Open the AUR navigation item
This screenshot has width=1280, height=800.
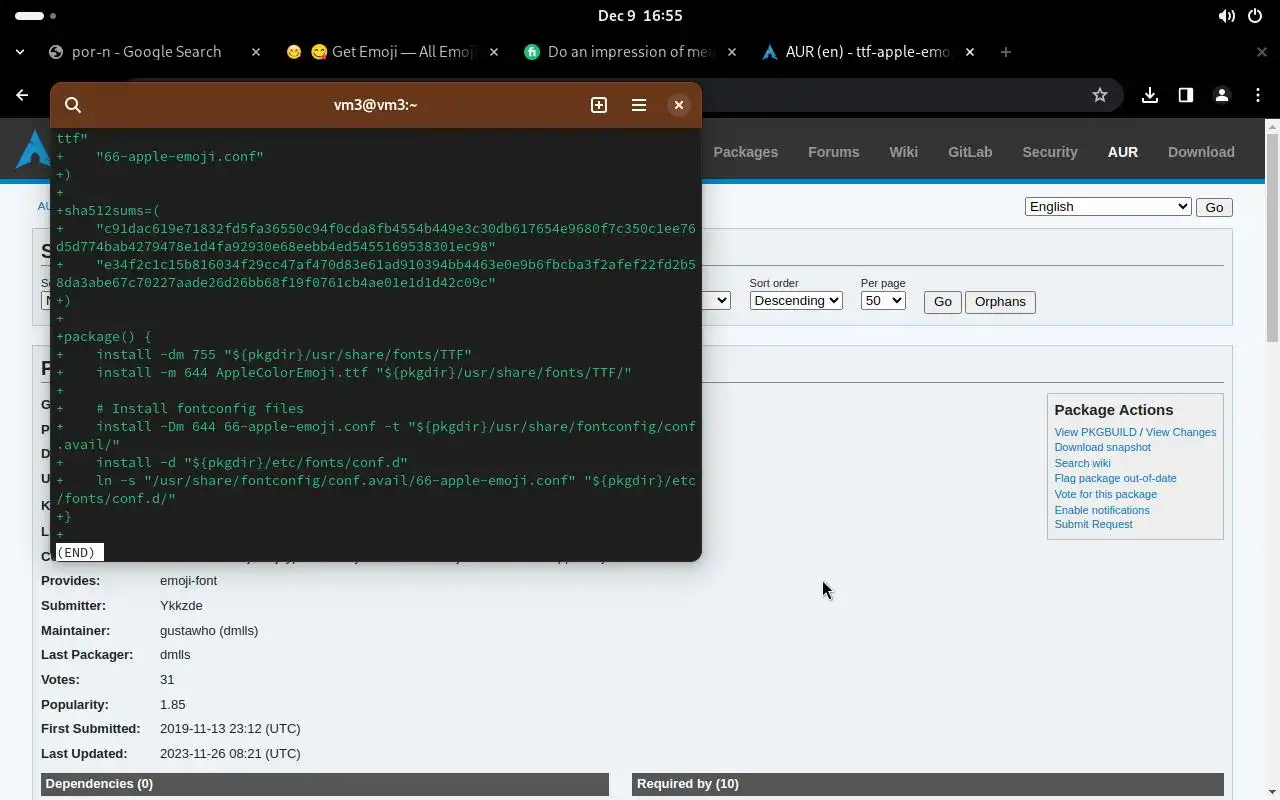pos(1122,152)
